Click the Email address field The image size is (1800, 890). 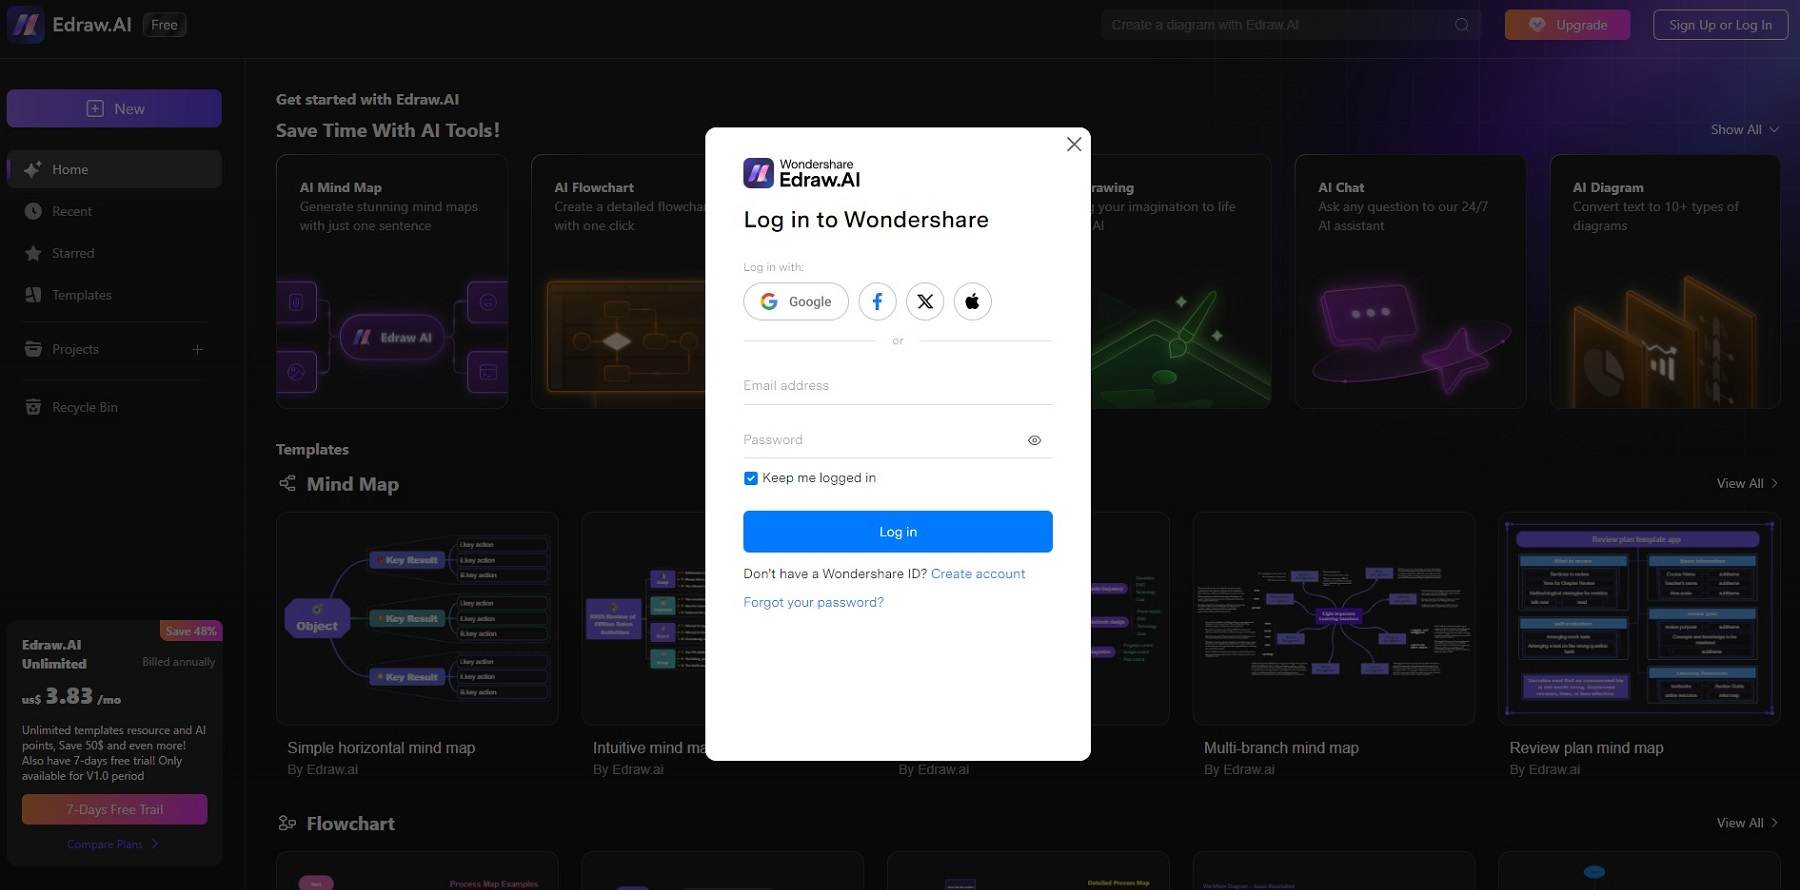coord(898,386)
